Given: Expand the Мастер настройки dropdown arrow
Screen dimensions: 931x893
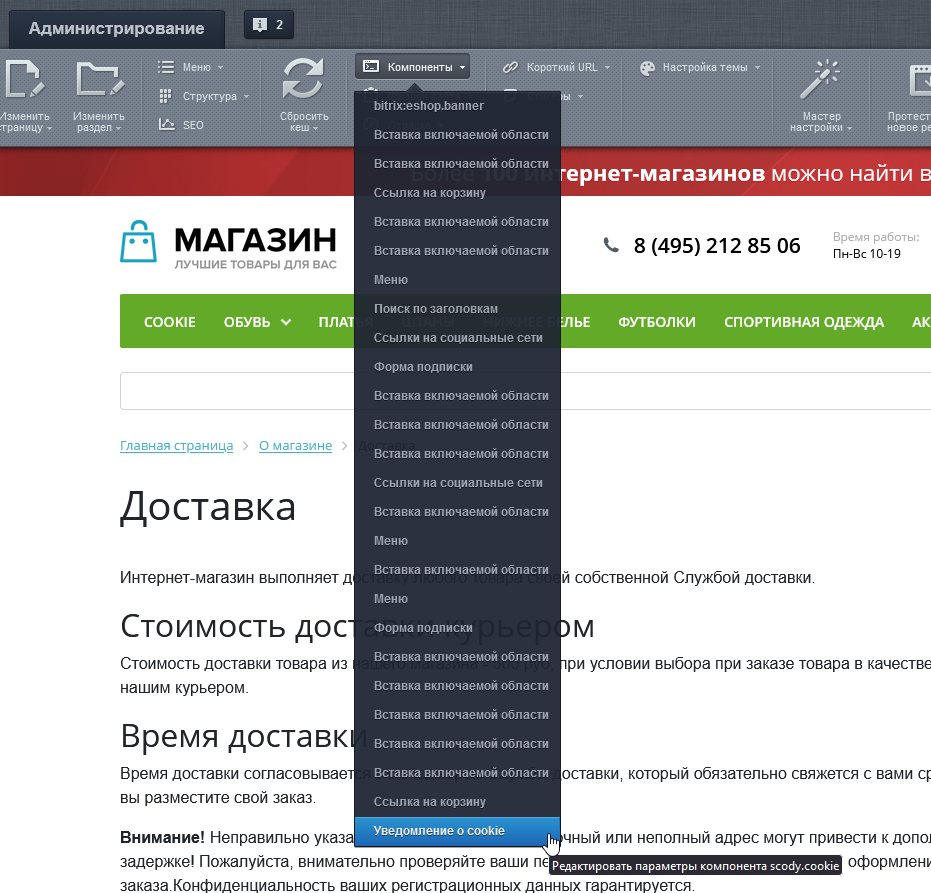Looking at the screenshot, I should [850, 128].
